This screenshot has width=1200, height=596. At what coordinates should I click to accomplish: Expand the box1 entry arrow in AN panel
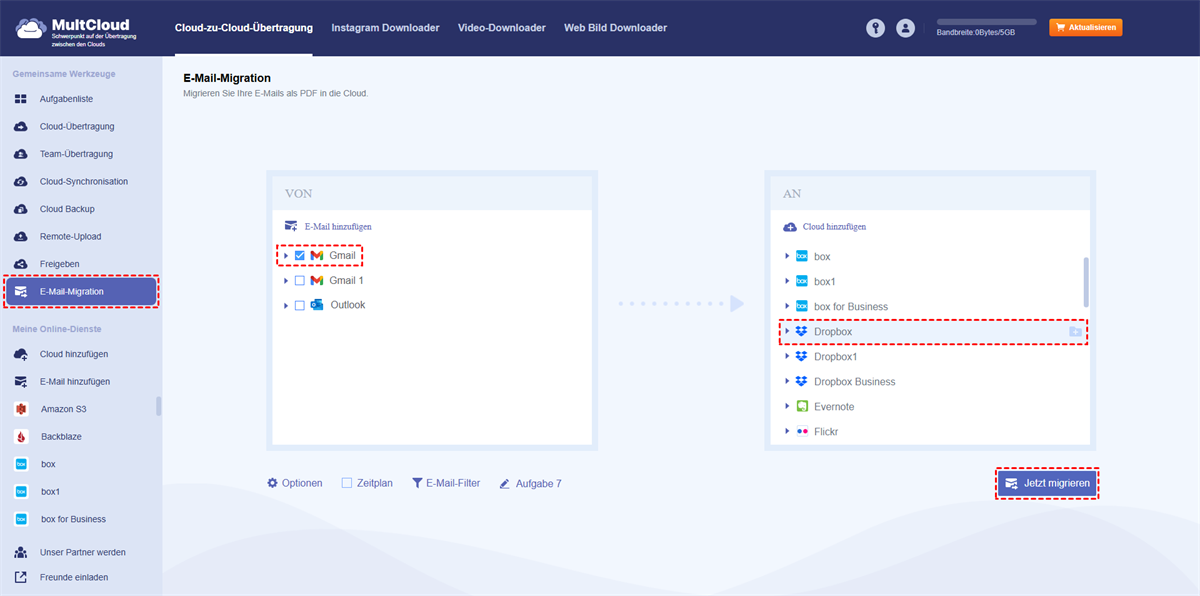click(x=787, y=282)
